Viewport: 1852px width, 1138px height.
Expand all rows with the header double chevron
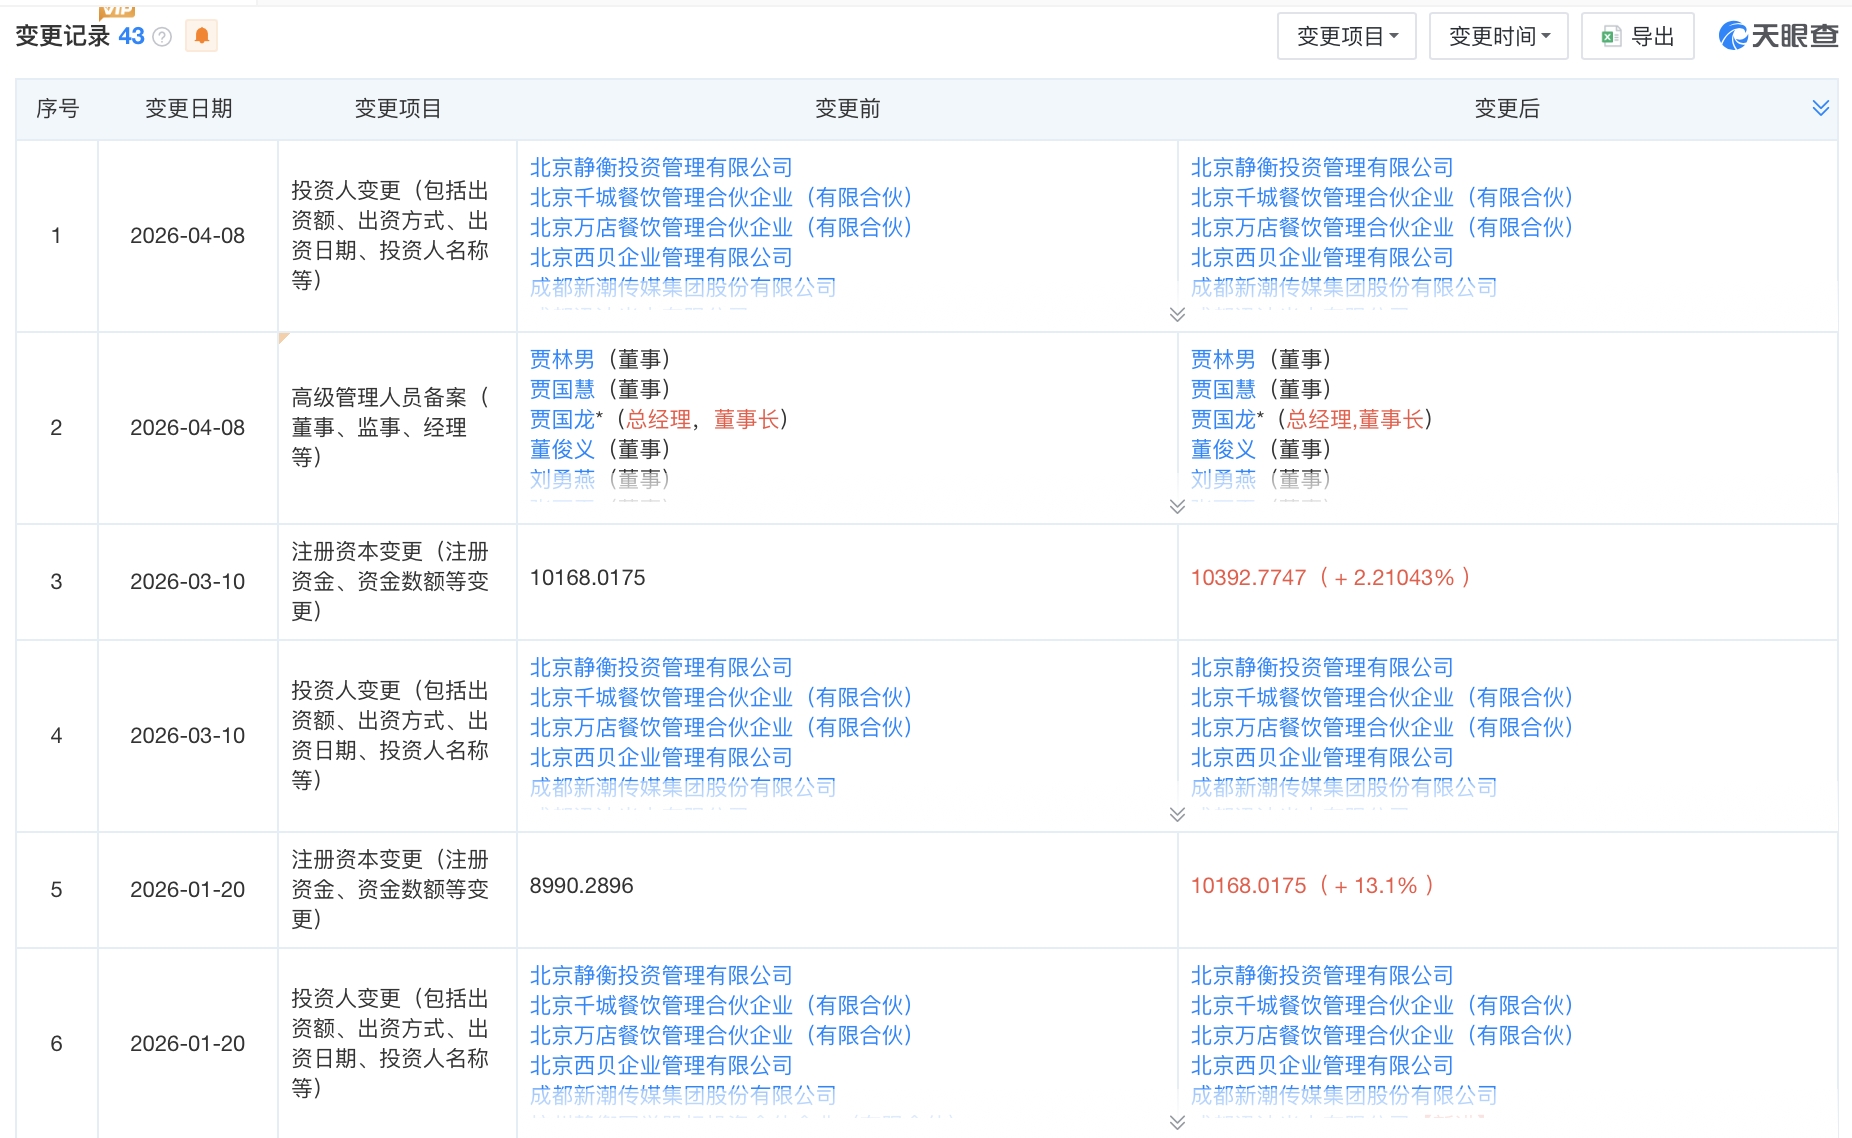pyautogui.click(x=1820, y=108)
